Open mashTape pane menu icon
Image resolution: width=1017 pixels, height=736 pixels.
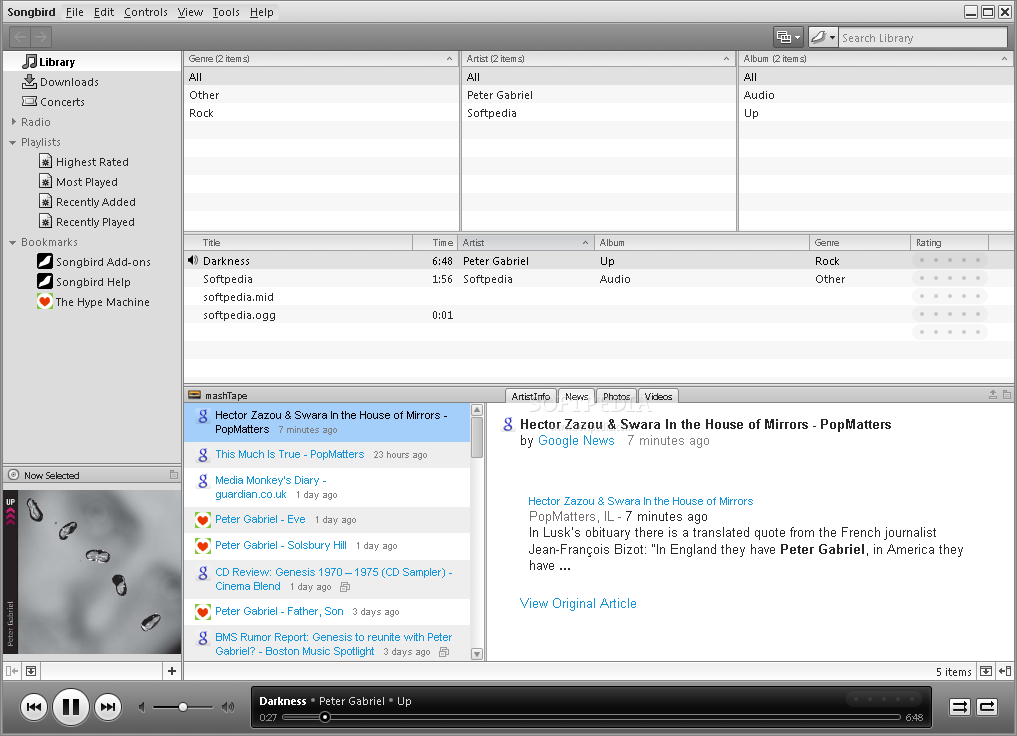[1007, 395]
